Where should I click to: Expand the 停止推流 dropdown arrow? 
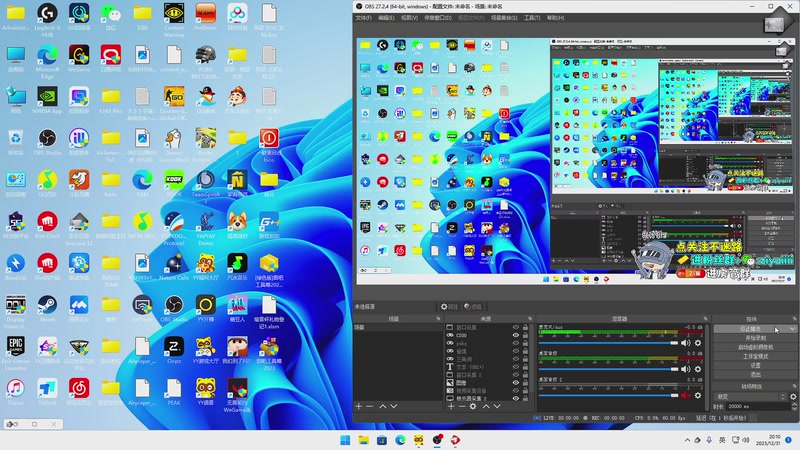click(x=792, y=328)
